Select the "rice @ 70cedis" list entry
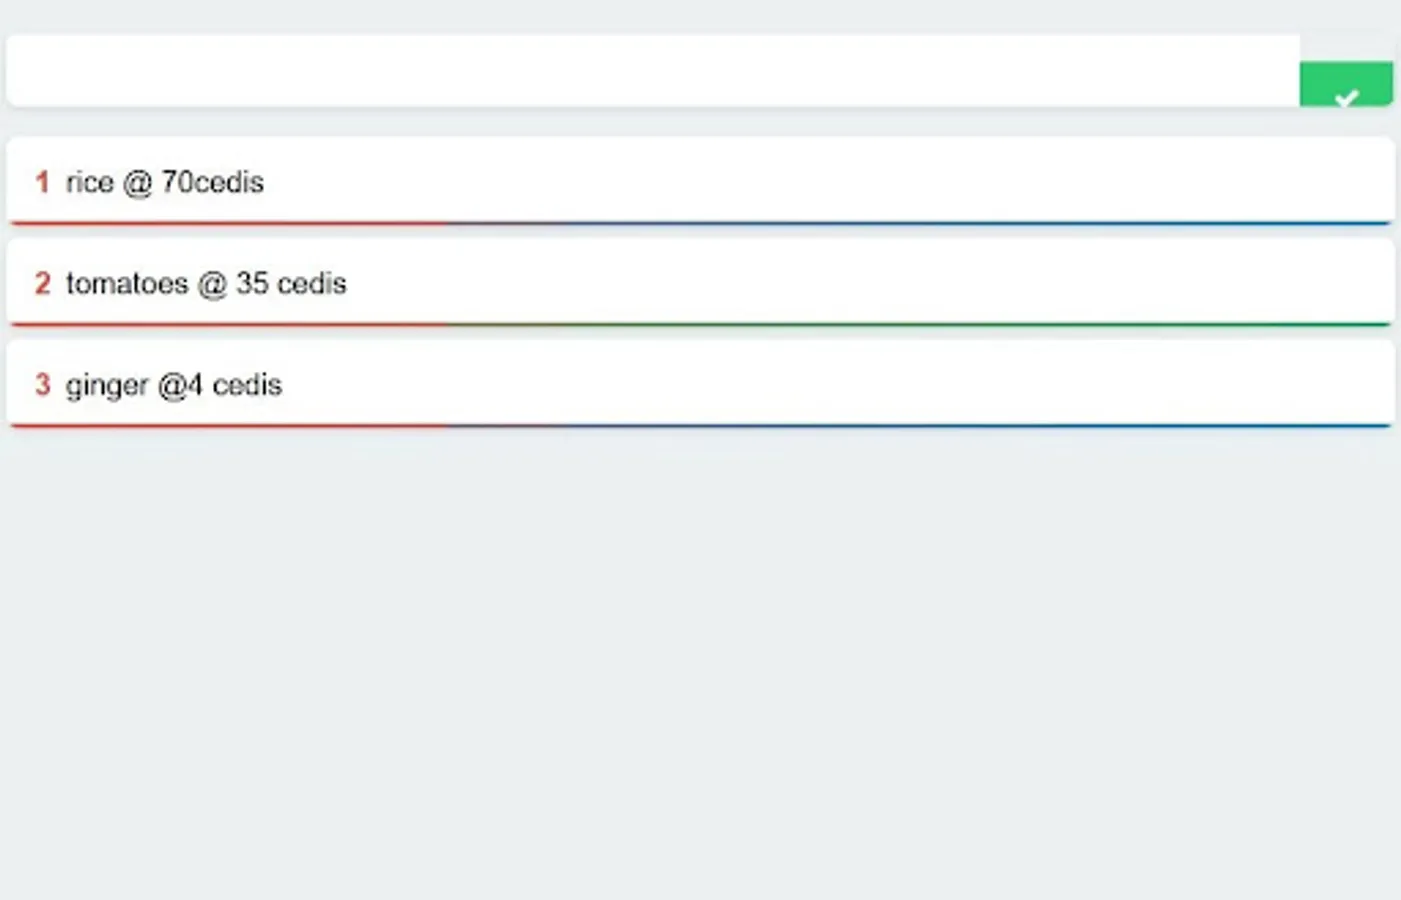 [x=700, y=181]
